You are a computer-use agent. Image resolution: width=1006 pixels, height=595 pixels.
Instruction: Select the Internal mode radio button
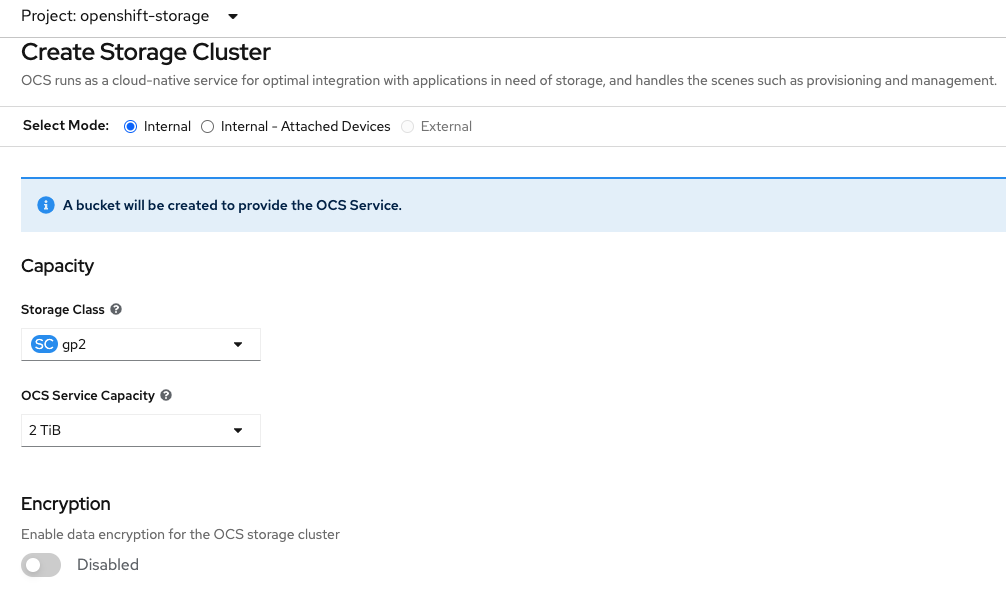click(130, 126)
